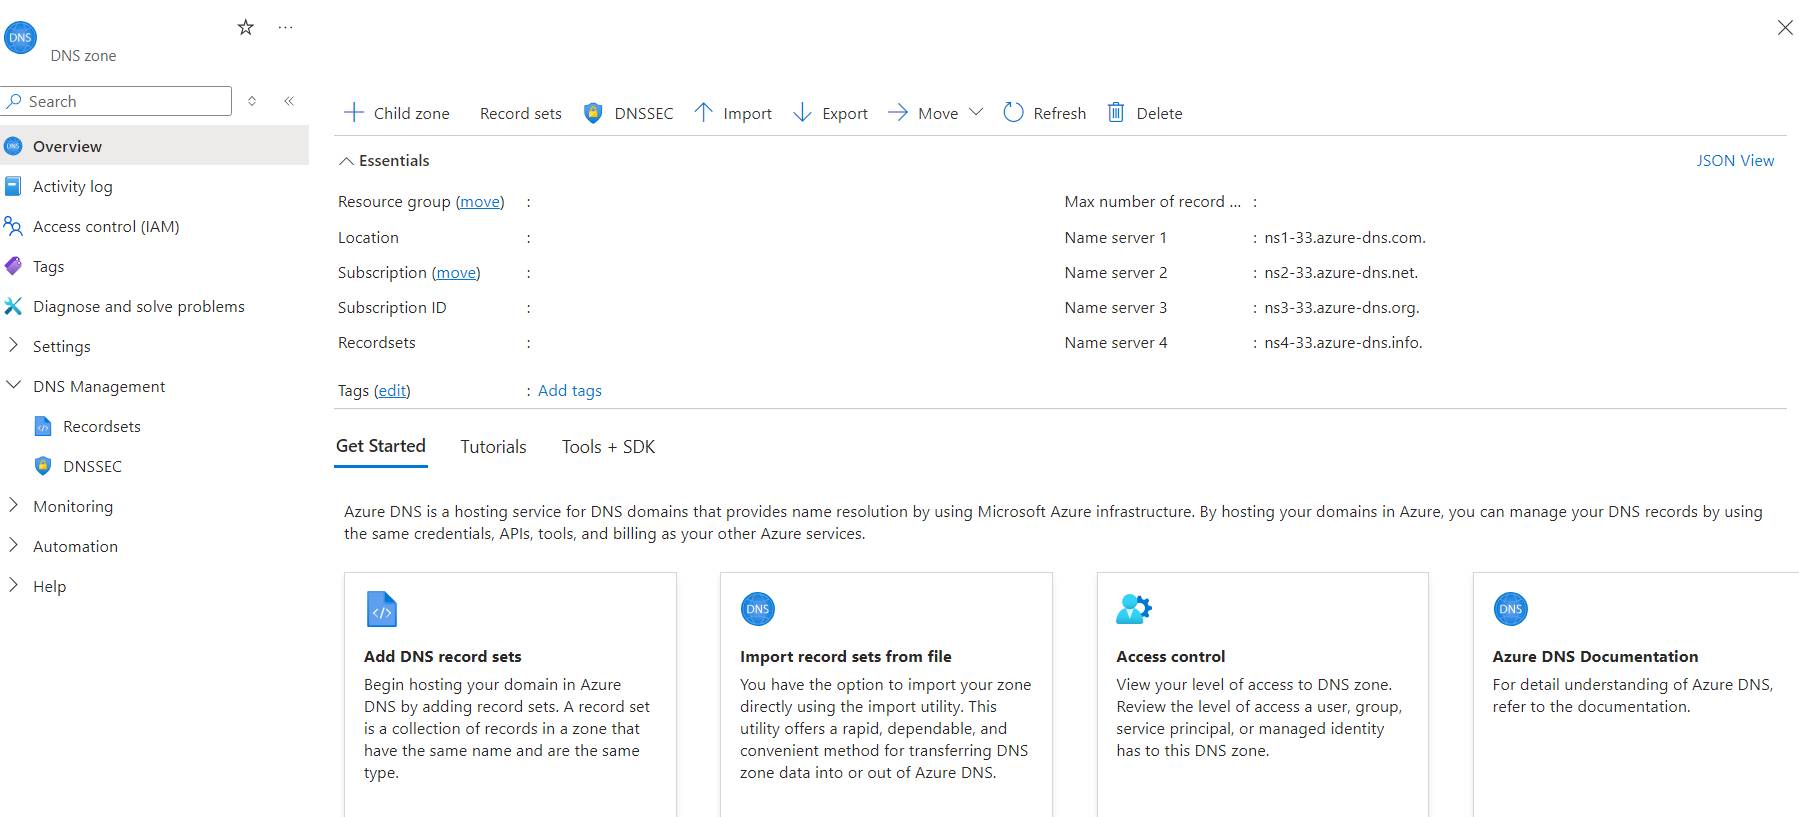Open the more options ellipsis menu
The image size is (1799, 817).
pos(286,27)
